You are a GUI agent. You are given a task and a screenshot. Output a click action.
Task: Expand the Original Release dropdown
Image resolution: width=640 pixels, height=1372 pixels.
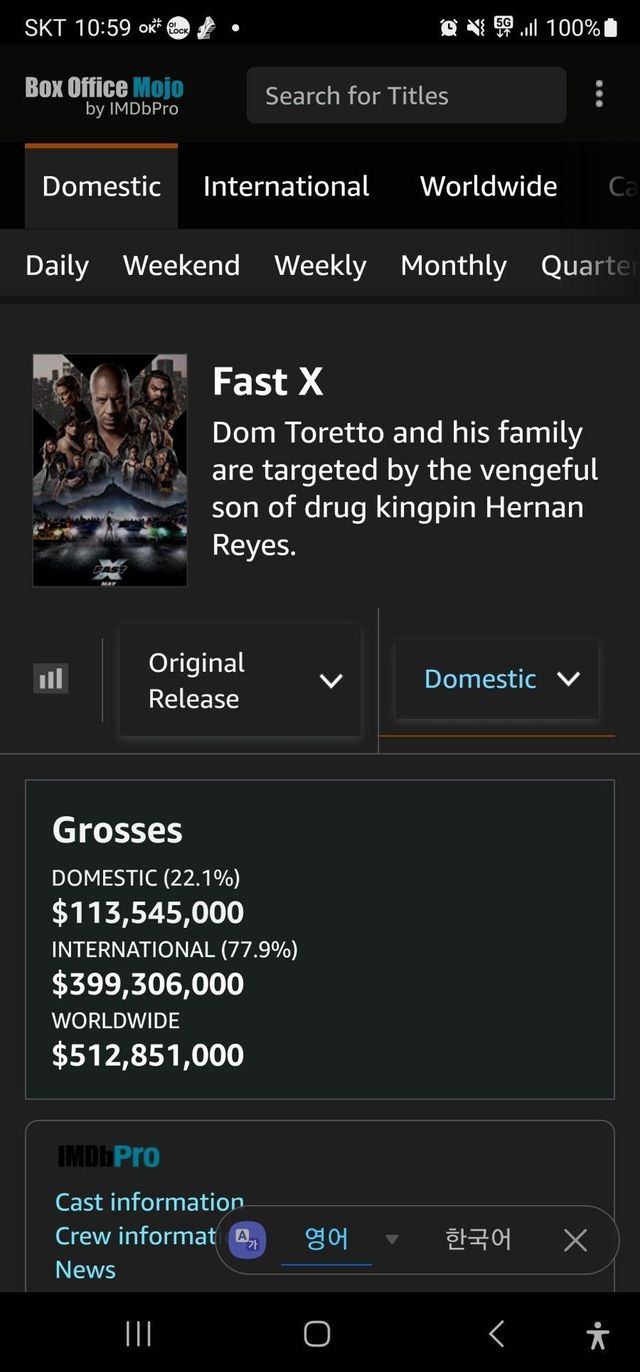(x=240, y=680)
